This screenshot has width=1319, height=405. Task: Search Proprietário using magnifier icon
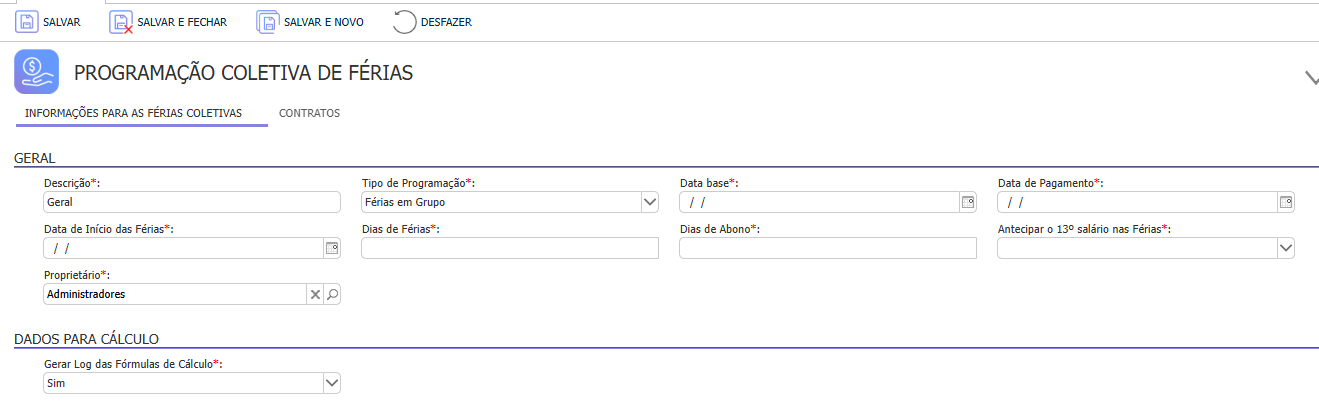point(332,294)
